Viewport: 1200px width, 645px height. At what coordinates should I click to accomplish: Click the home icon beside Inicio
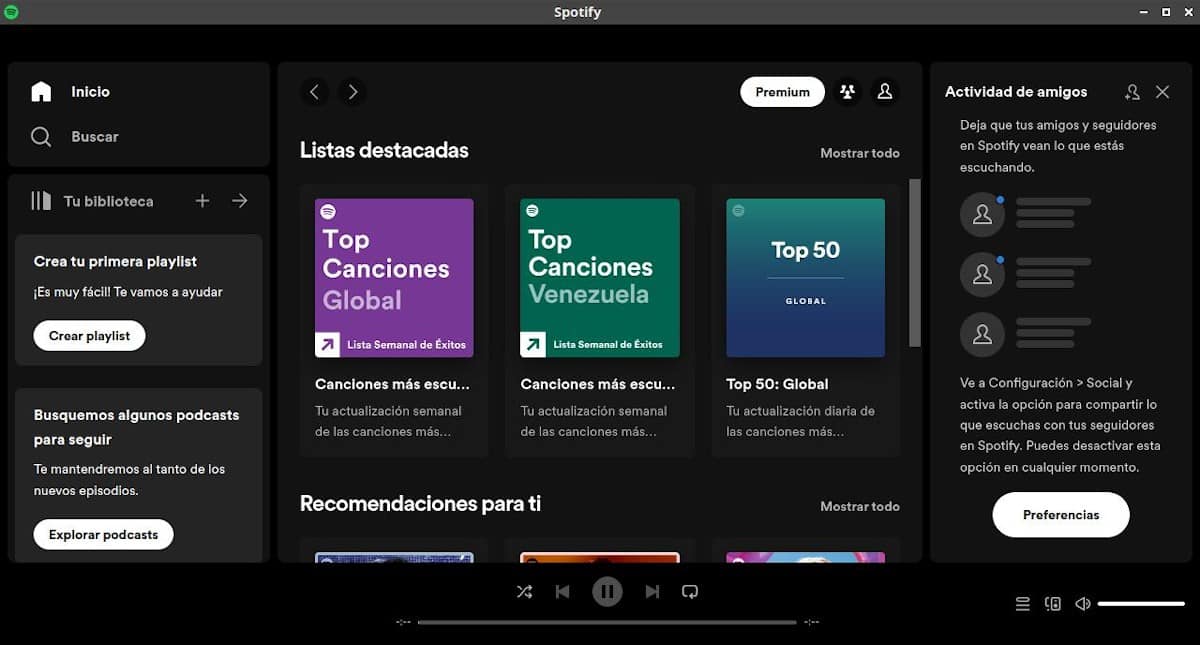click(x=41, y=91)
